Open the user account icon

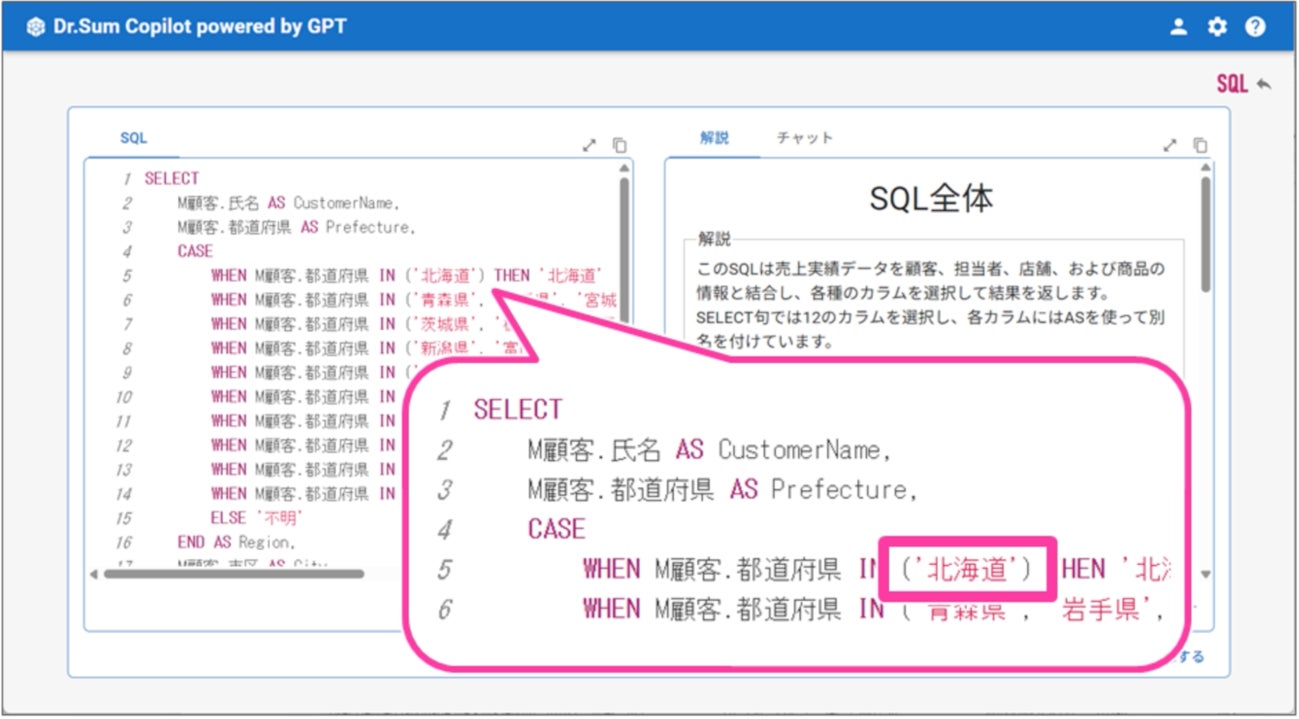pos(1179,27)
